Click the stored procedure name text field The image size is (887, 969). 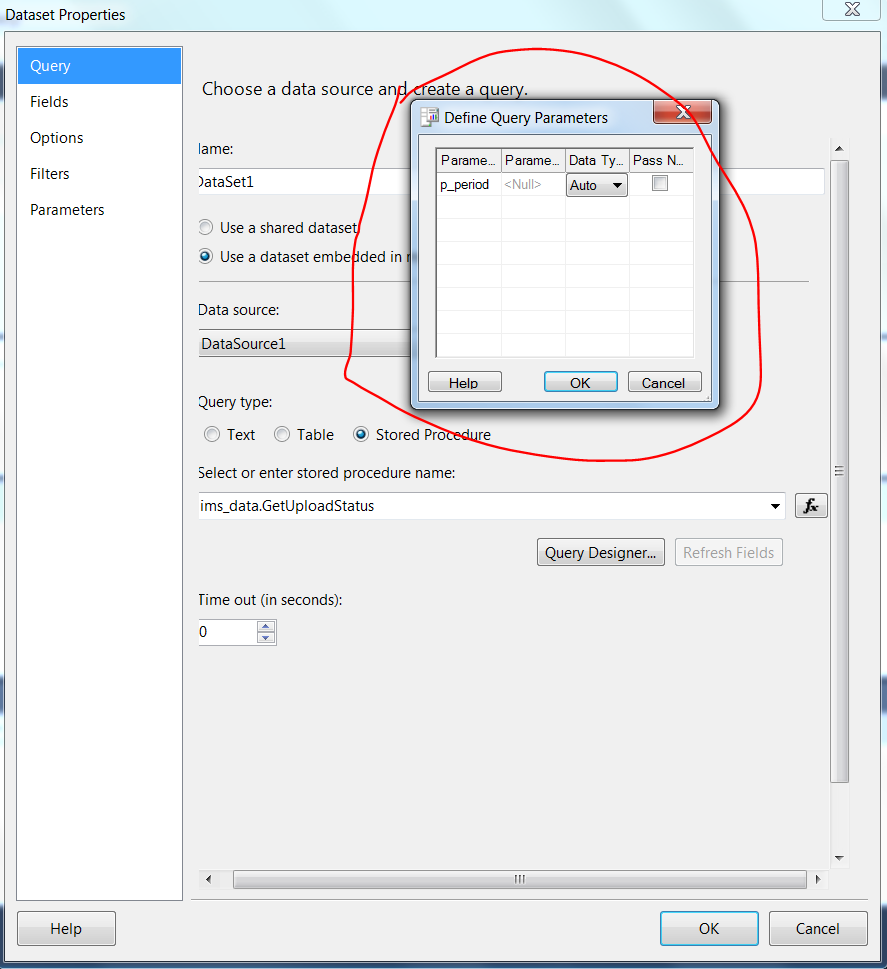(x=482, y=506)
